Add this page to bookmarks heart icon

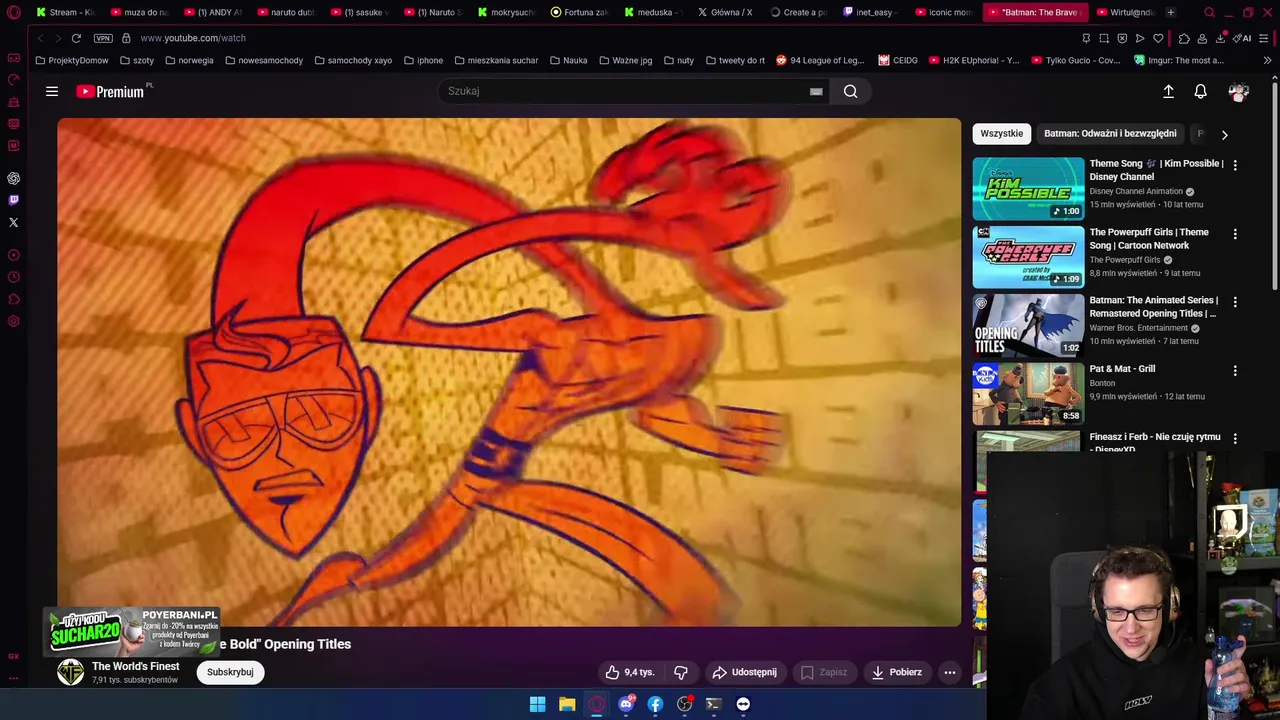pyautogui.click(x=1158, y=38)
